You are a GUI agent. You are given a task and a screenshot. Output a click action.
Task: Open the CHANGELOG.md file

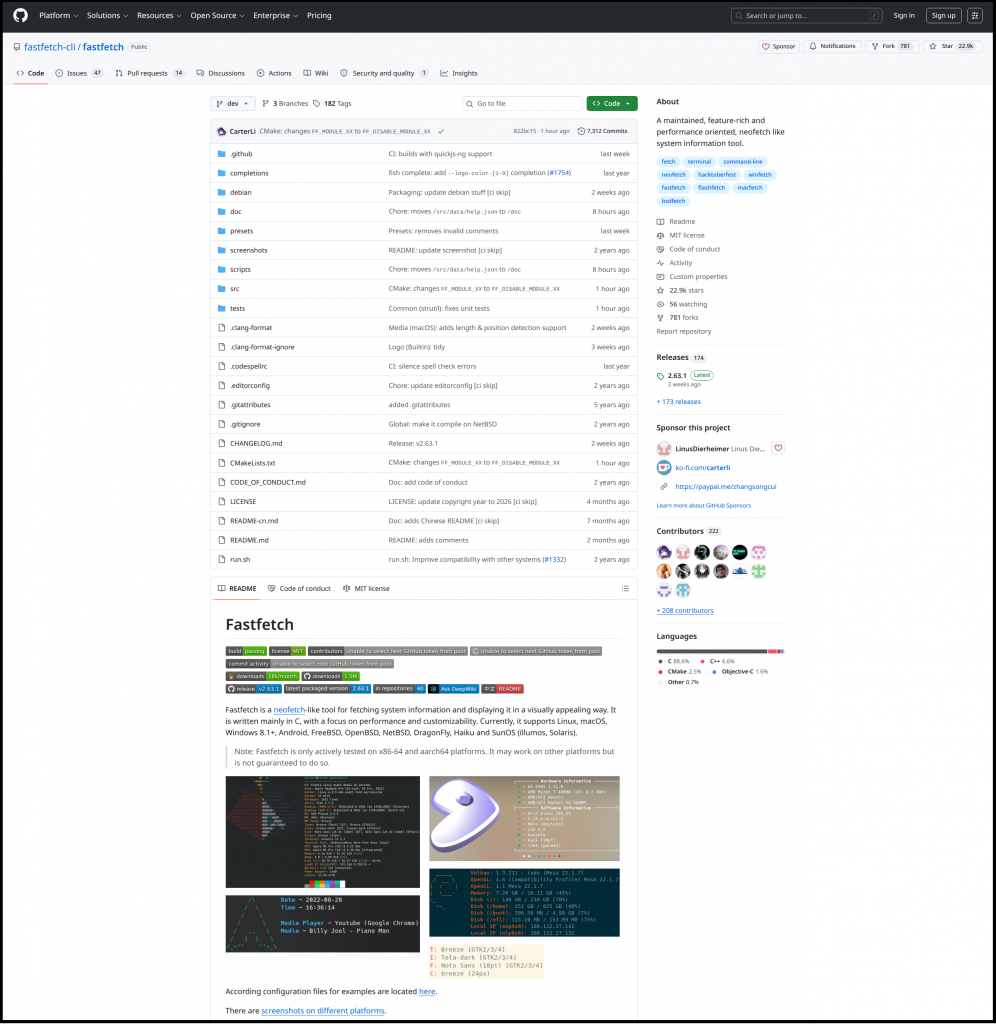[x=256, y=443]
